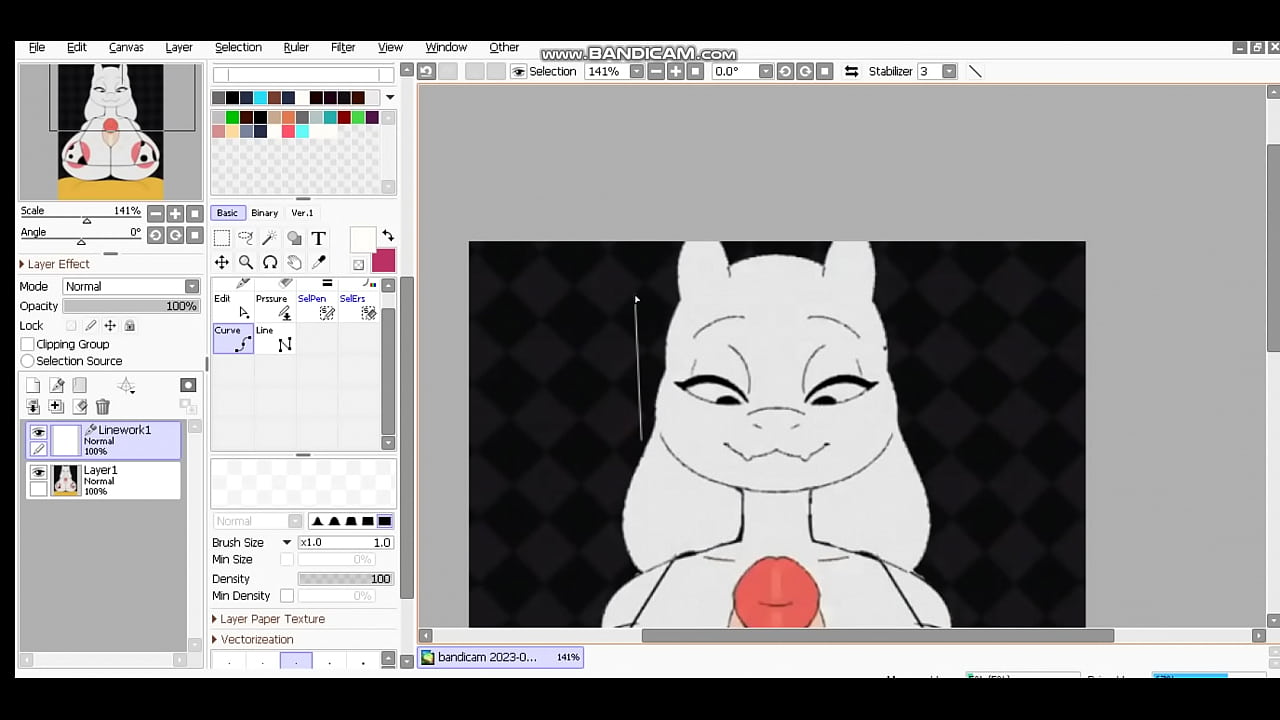
Task: Pick the Move tool
Action: (222, 263)
